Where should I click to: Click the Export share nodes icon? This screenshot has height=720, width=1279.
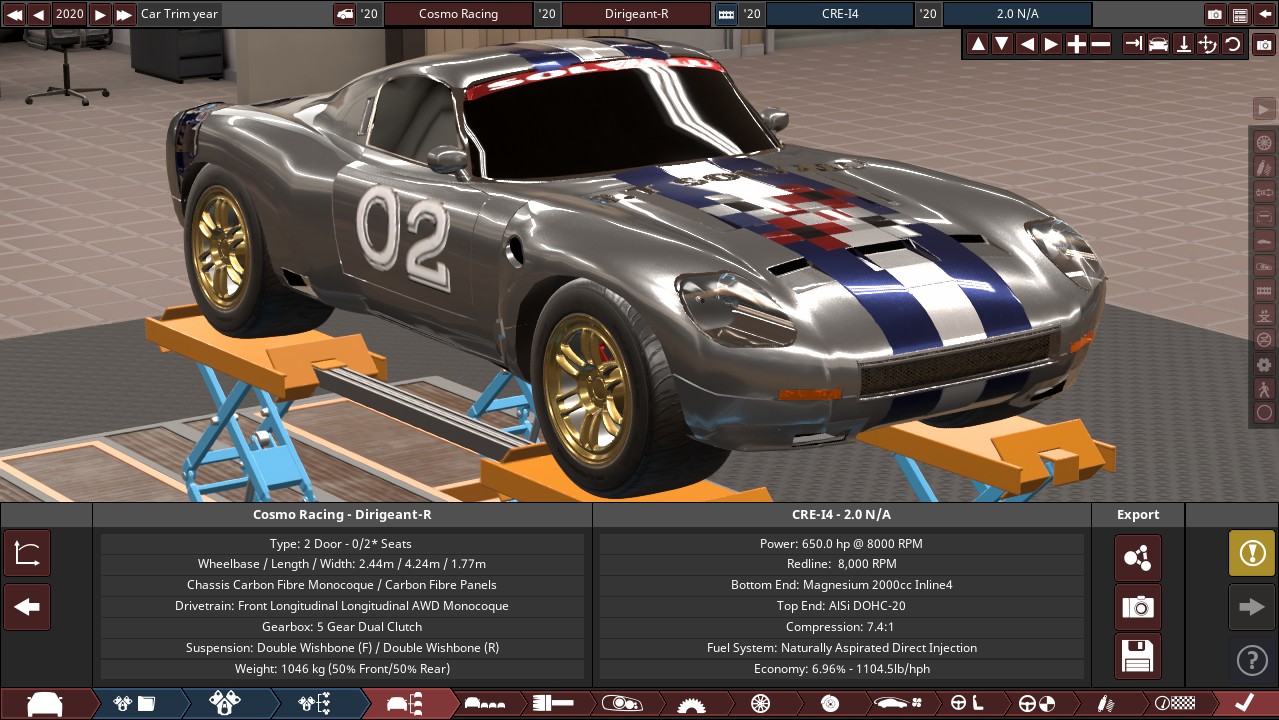click(x=1138, y=558)
